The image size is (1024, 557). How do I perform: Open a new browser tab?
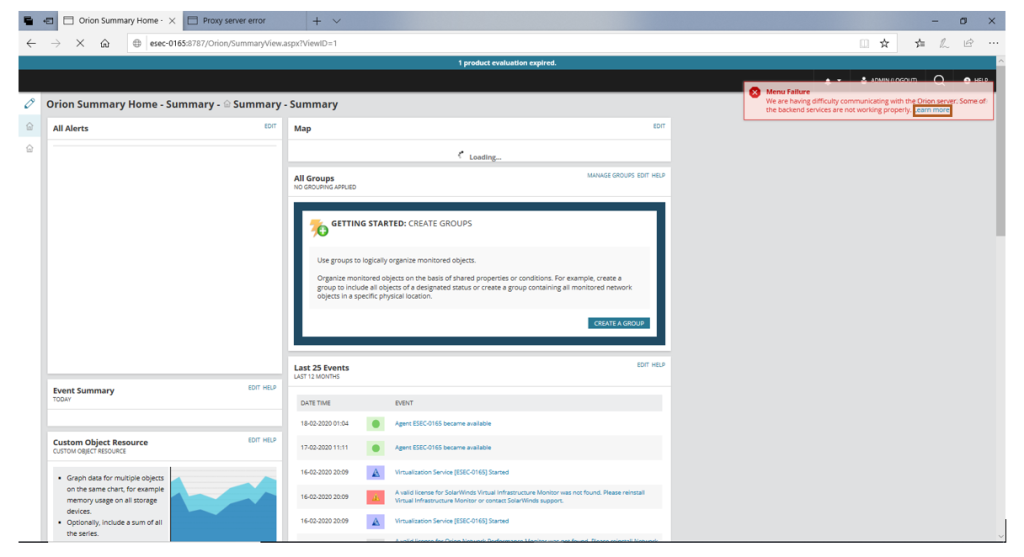(317, 21)
